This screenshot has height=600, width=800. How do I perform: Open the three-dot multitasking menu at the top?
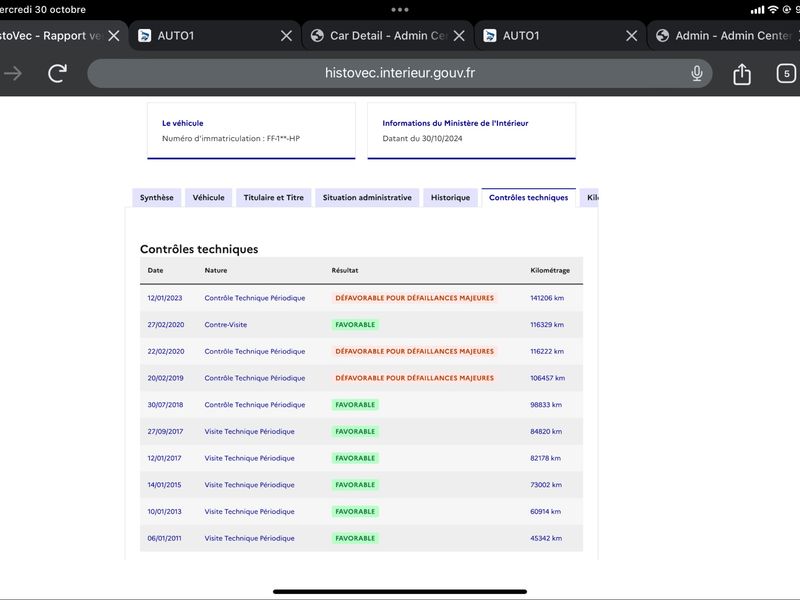[x=400, y=9]
